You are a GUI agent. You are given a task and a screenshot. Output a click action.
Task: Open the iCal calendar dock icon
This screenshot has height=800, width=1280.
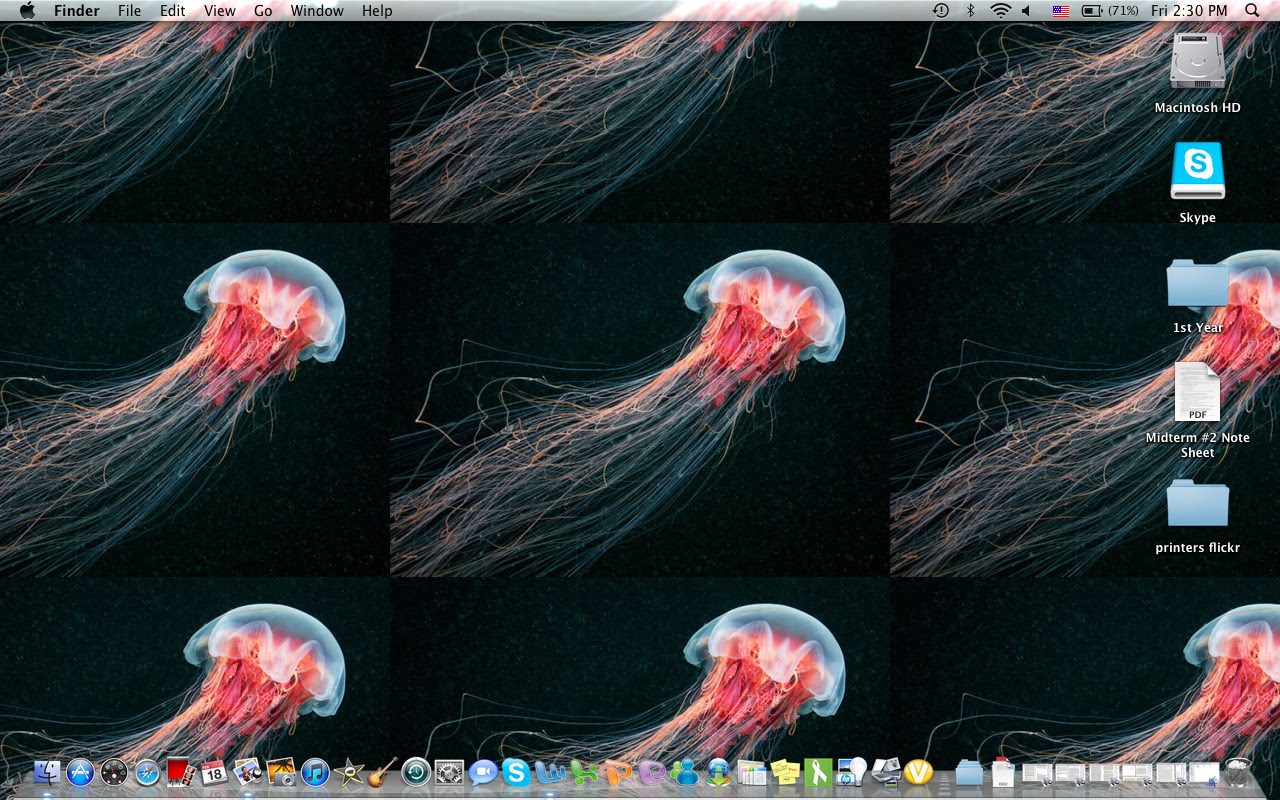click(x=214, y=772)
